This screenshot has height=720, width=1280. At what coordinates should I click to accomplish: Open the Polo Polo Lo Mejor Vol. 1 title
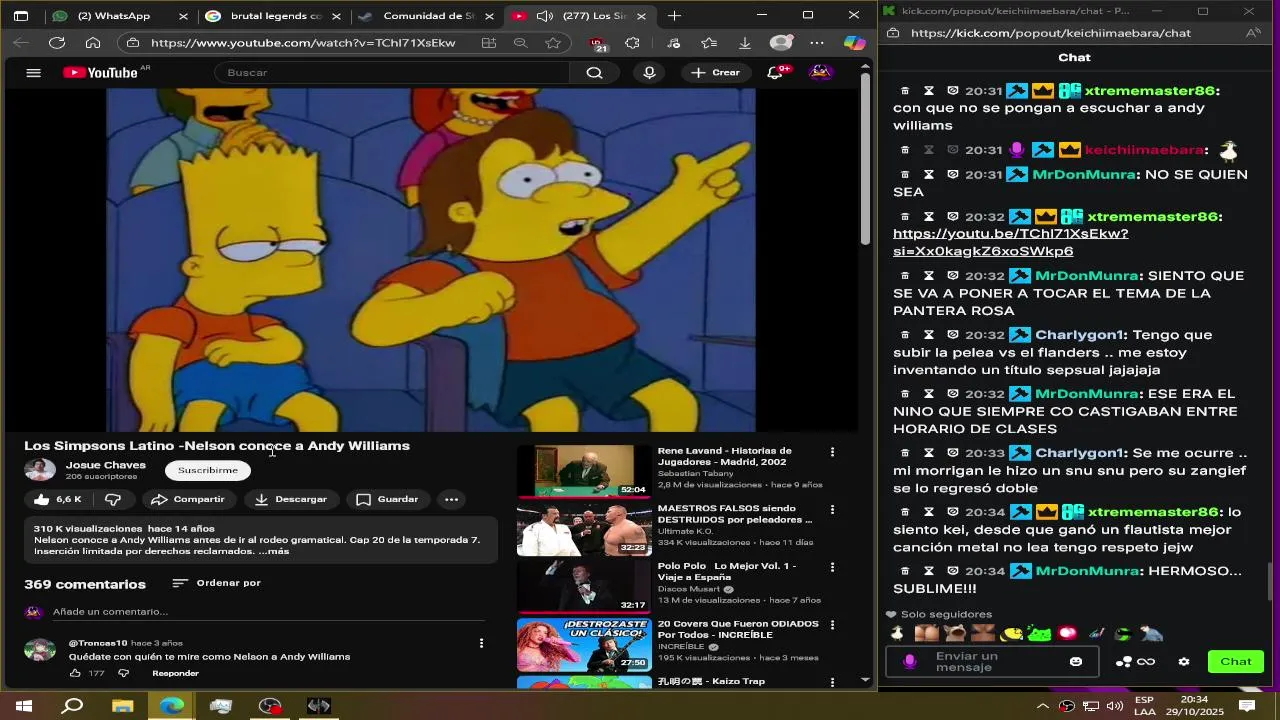[727, 572]
